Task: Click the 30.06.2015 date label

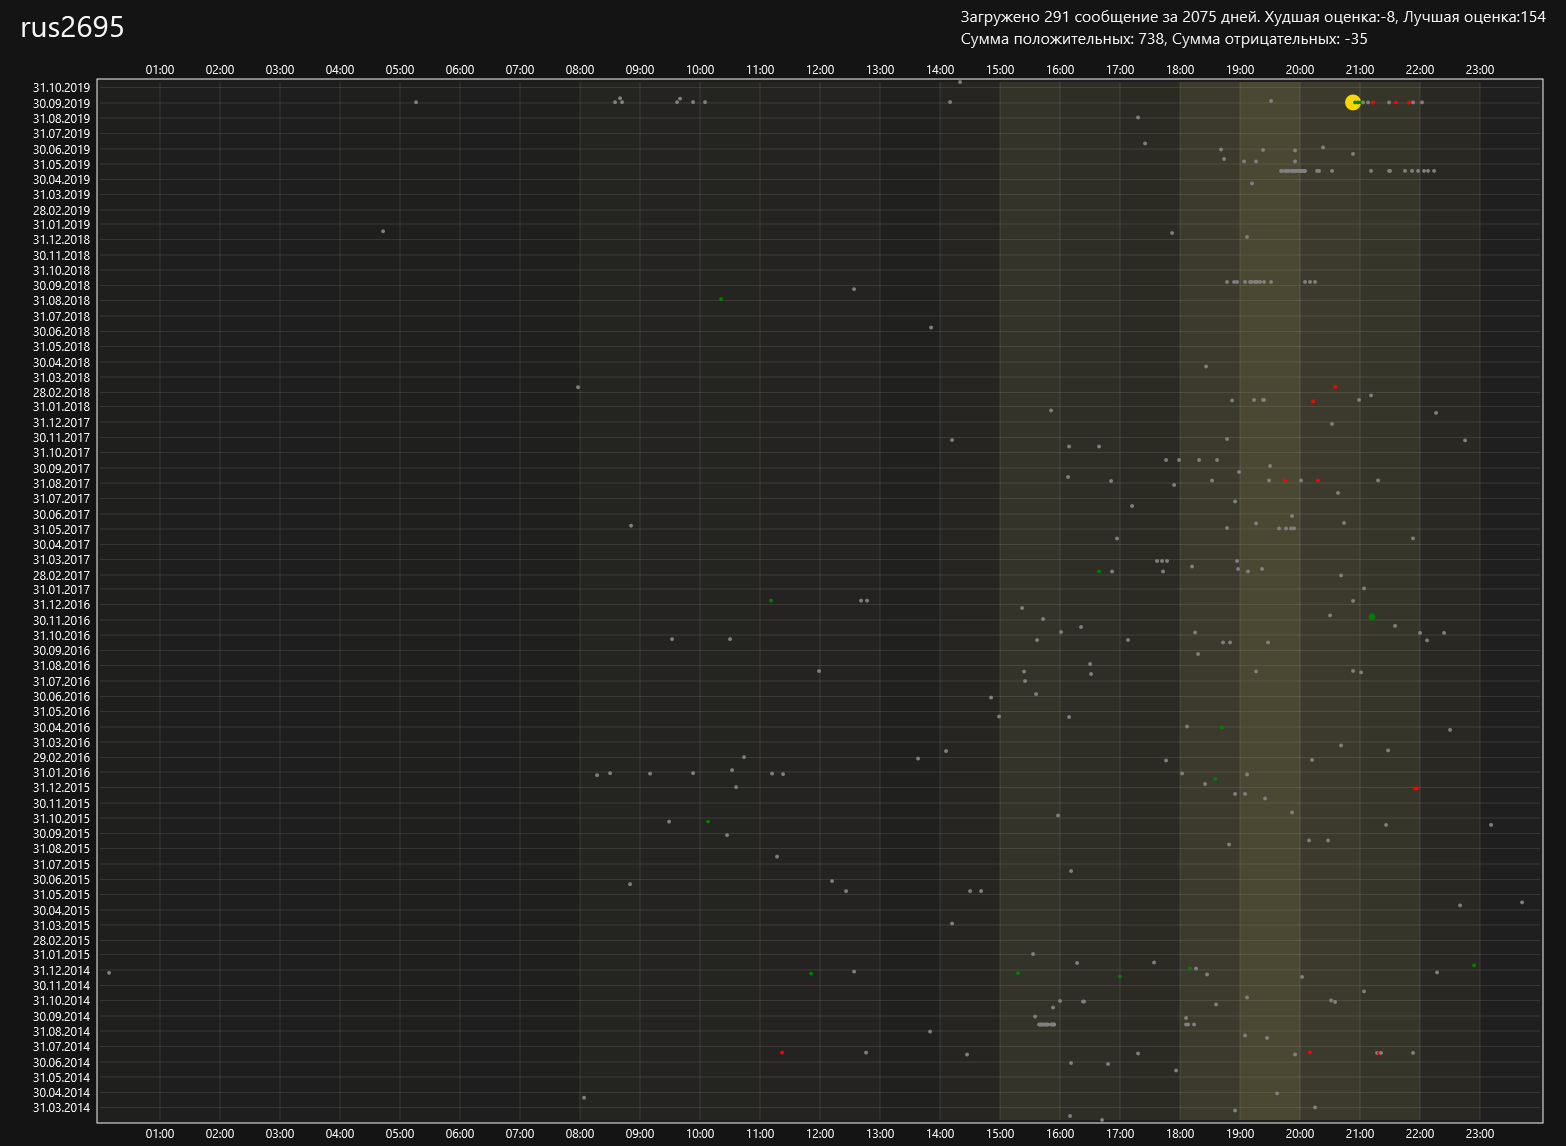Action: pos(61,880)
